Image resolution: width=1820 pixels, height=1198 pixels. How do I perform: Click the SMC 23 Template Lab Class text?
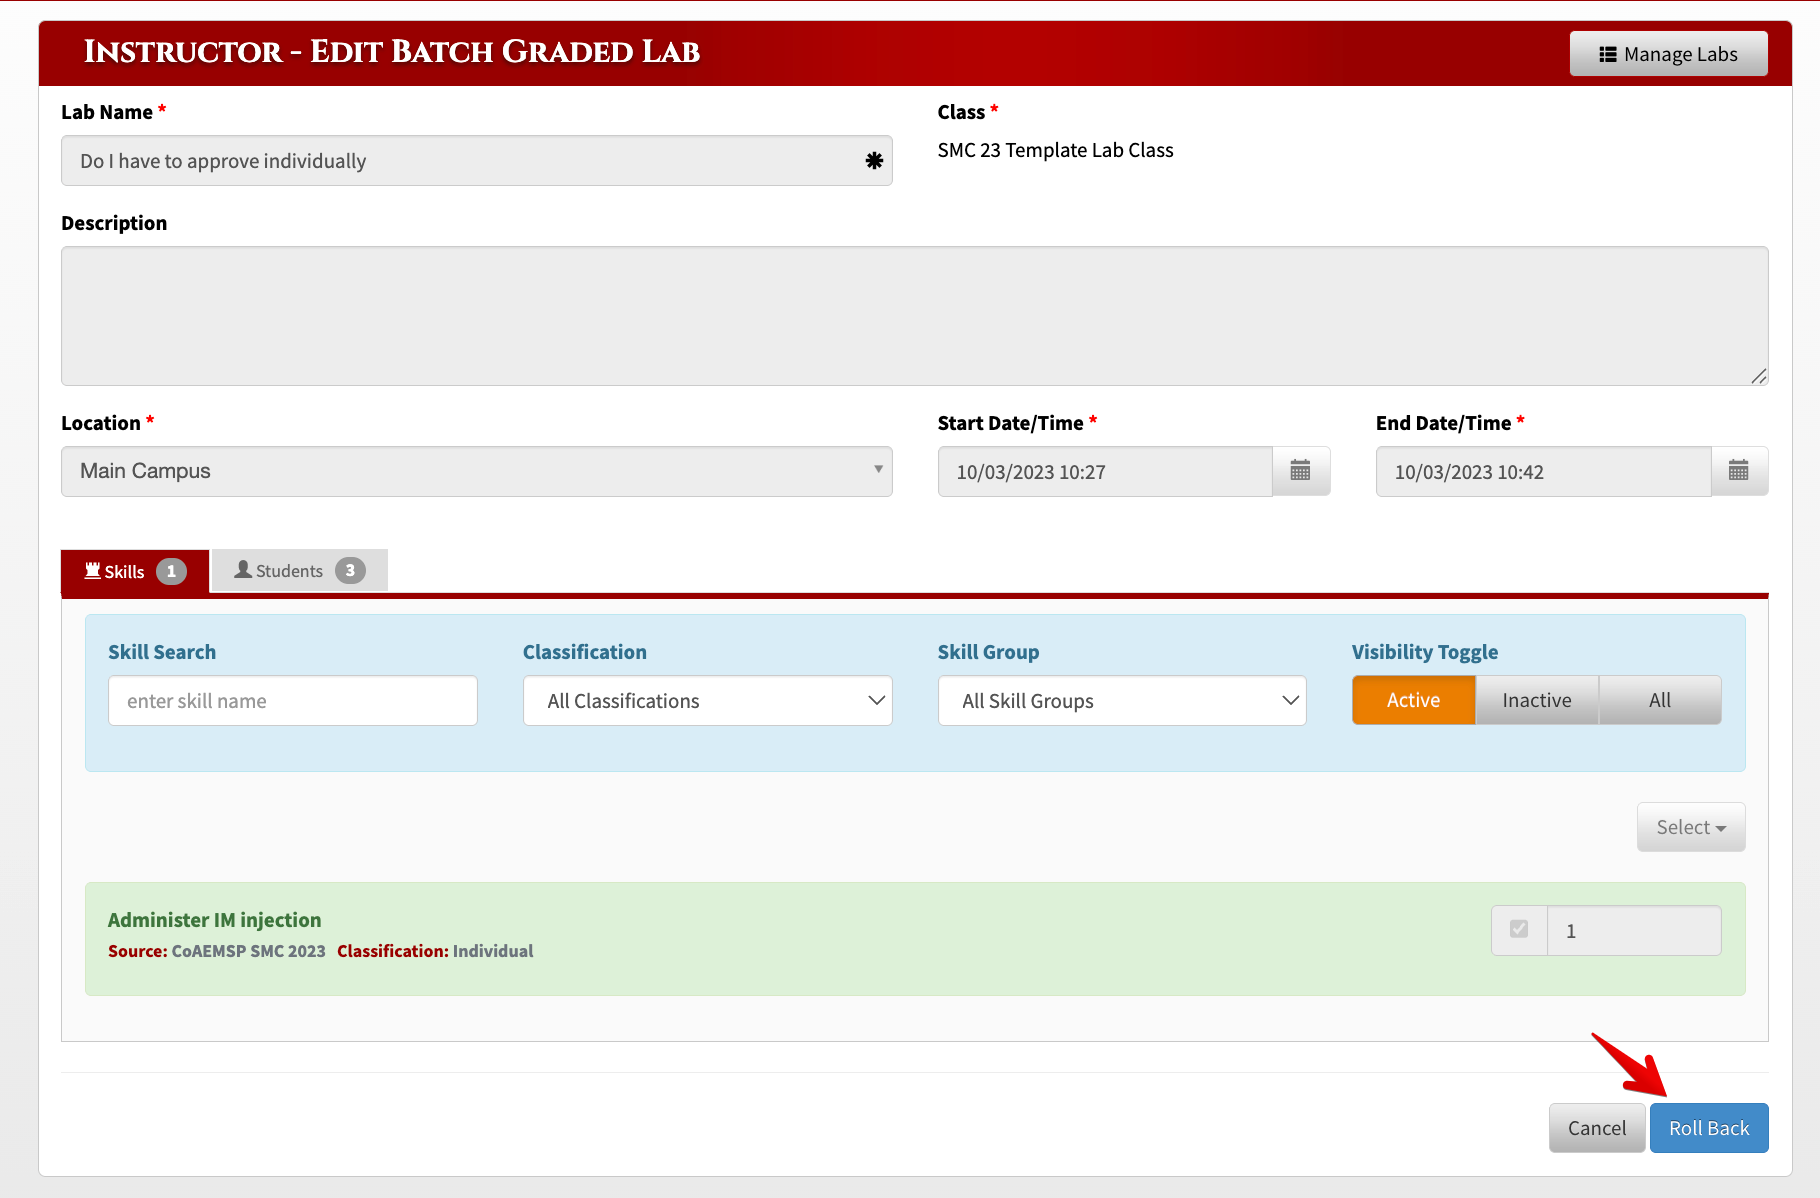pos(1055,150)
